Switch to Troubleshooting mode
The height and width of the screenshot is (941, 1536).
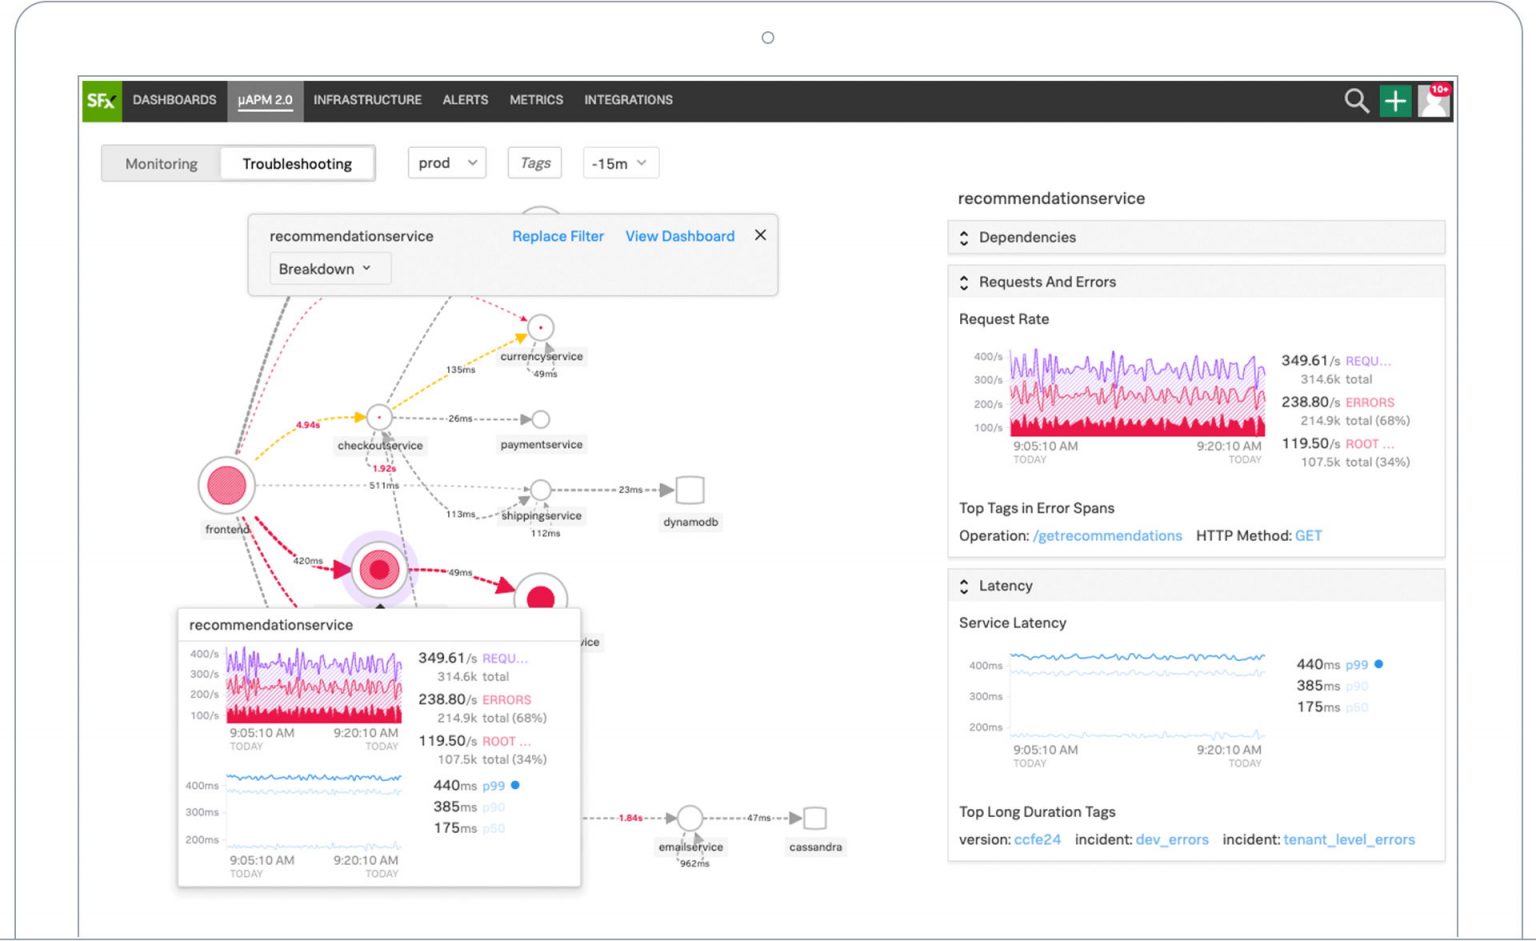click(x=297, y=163)
